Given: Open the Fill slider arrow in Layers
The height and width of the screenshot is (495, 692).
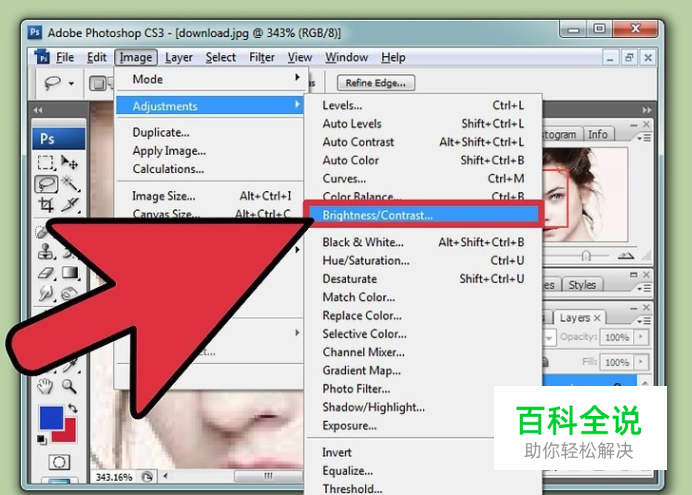Looking at the screenshot, I should pos(641,362).
